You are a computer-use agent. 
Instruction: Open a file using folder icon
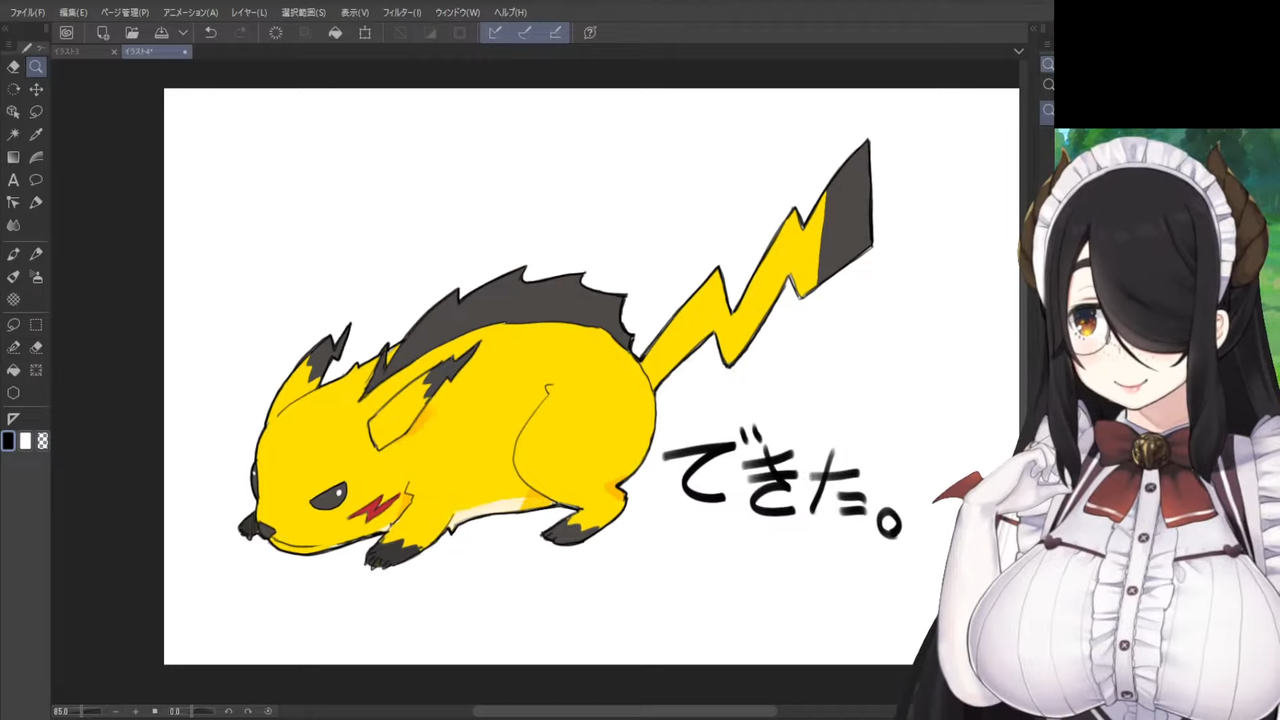[x=132, y=33]
